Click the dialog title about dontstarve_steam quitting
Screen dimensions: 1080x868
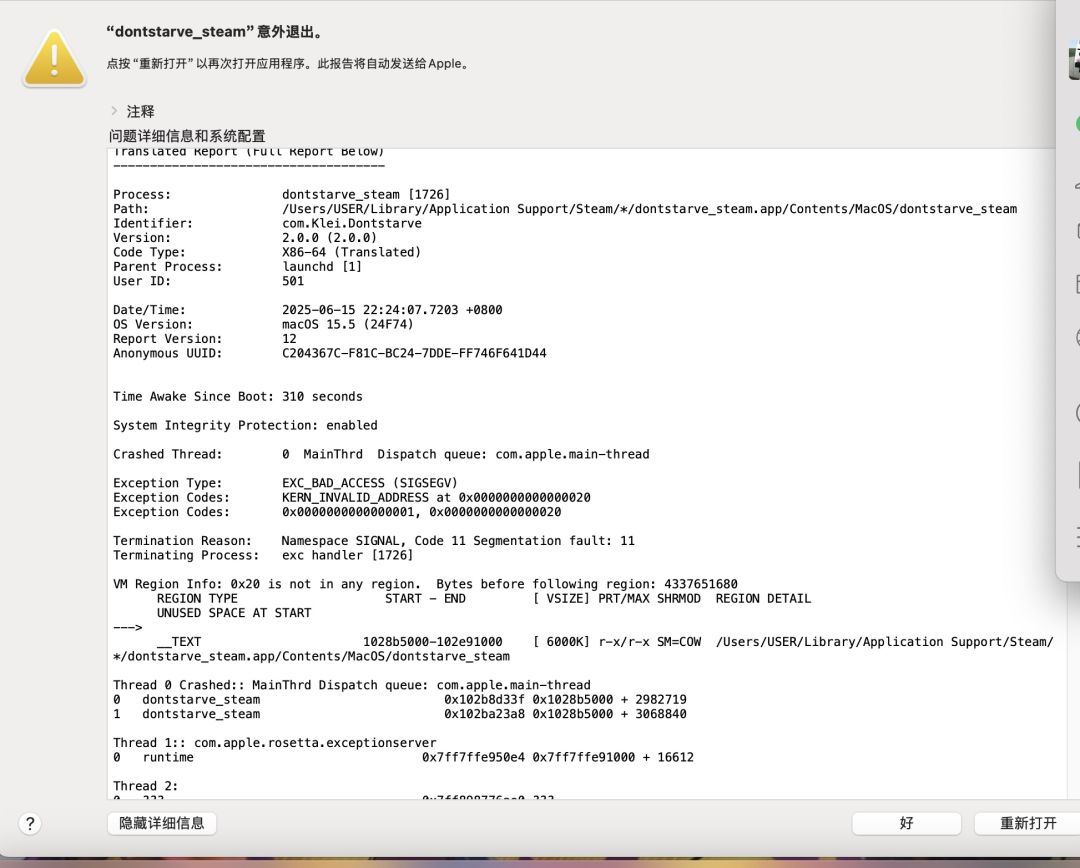[214, 32]
